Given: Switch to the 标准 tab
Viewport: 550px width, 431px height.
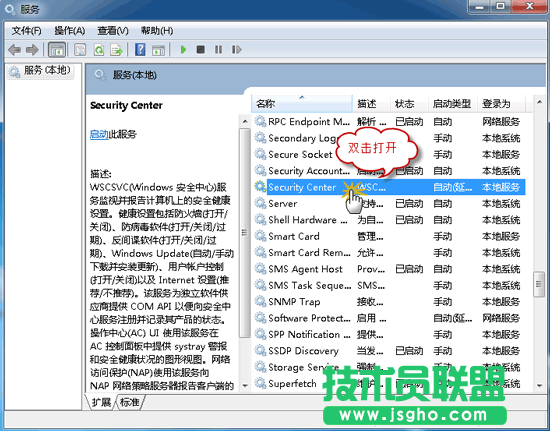Looking at the screenshot, I should pos(129,402).
